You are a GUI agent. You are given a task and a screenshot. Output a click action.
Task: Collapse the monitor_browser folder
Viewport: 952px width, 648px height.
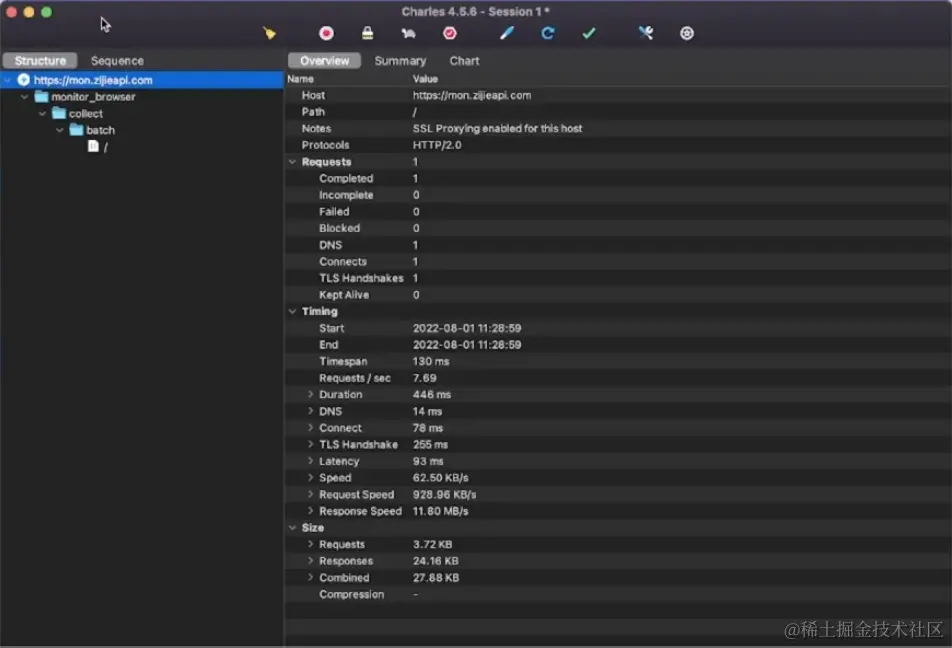coord(25,97)
